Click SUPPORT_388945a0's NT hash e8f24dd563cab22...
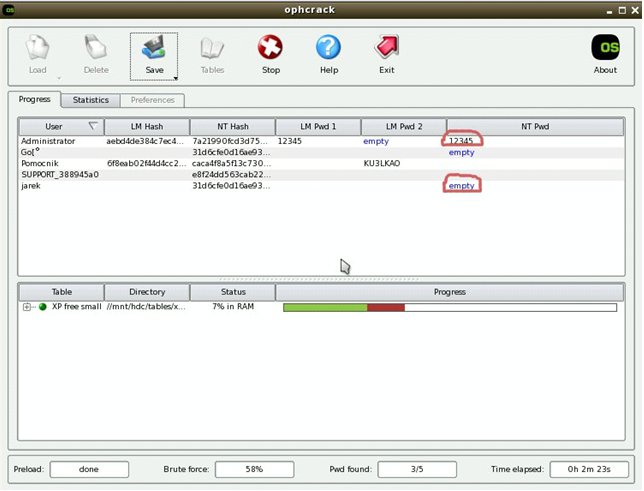The height and width of the screenshot is (491, 644). pyautogui.click(x=232, y=175)
